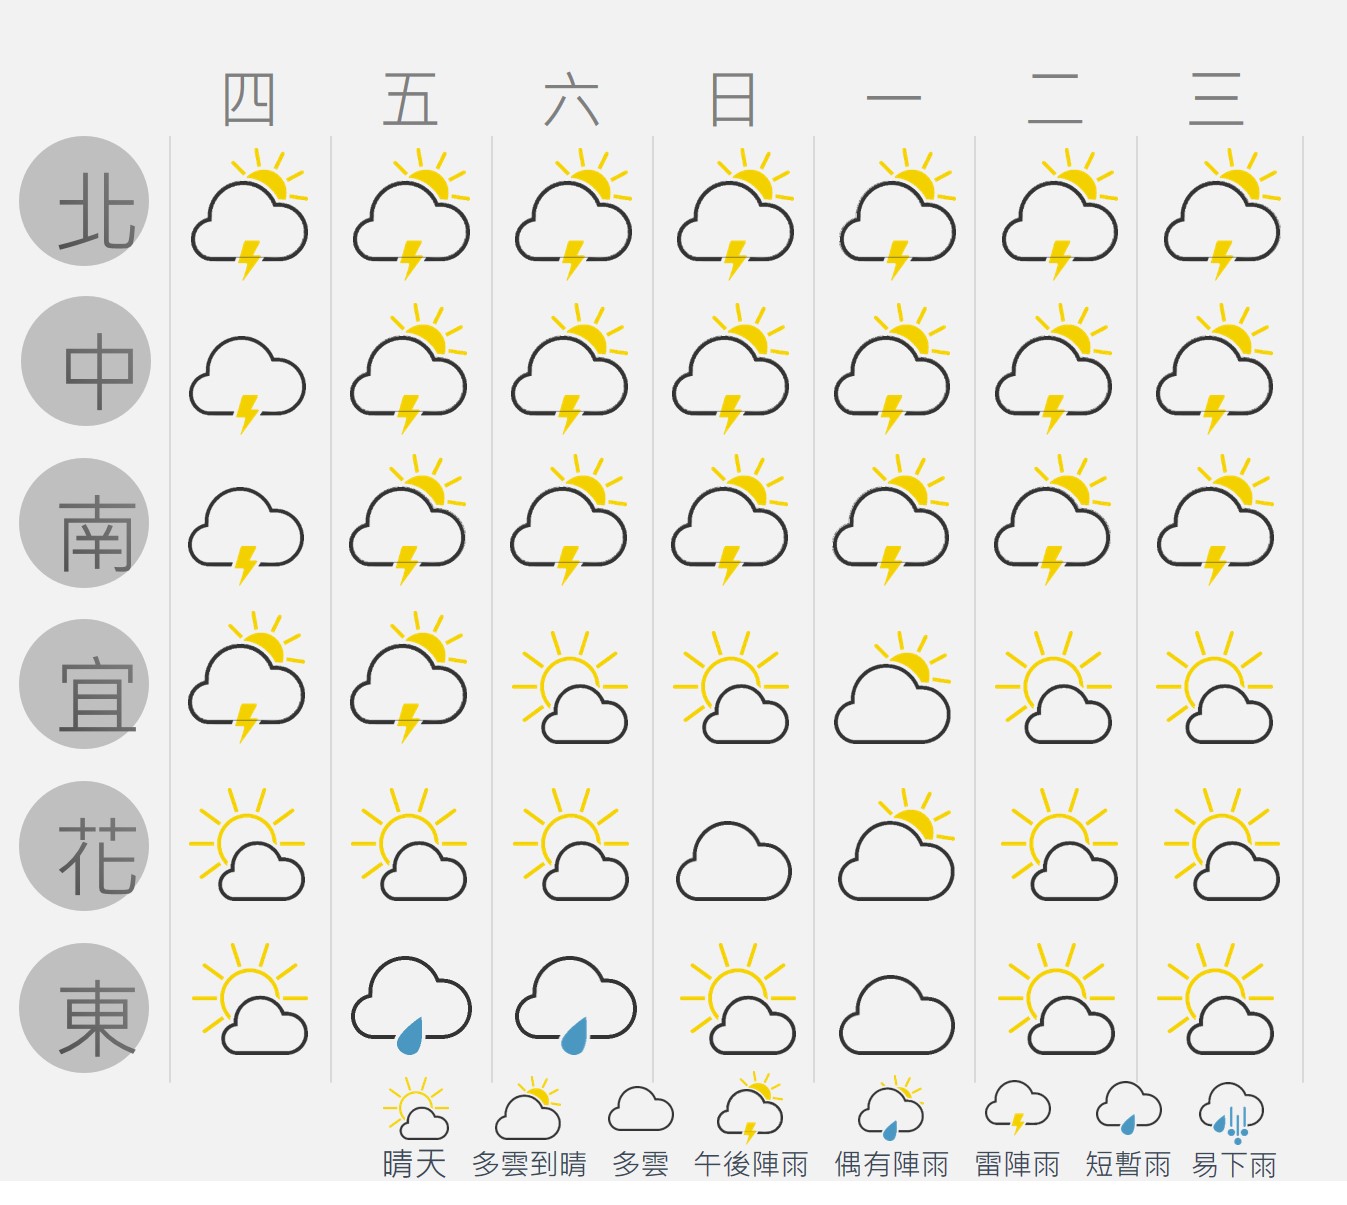Image resolution: width=1347 pixels, height=1205 pixels.
Task: Click the 三 day column header
Action: (x=1216, y=100)
